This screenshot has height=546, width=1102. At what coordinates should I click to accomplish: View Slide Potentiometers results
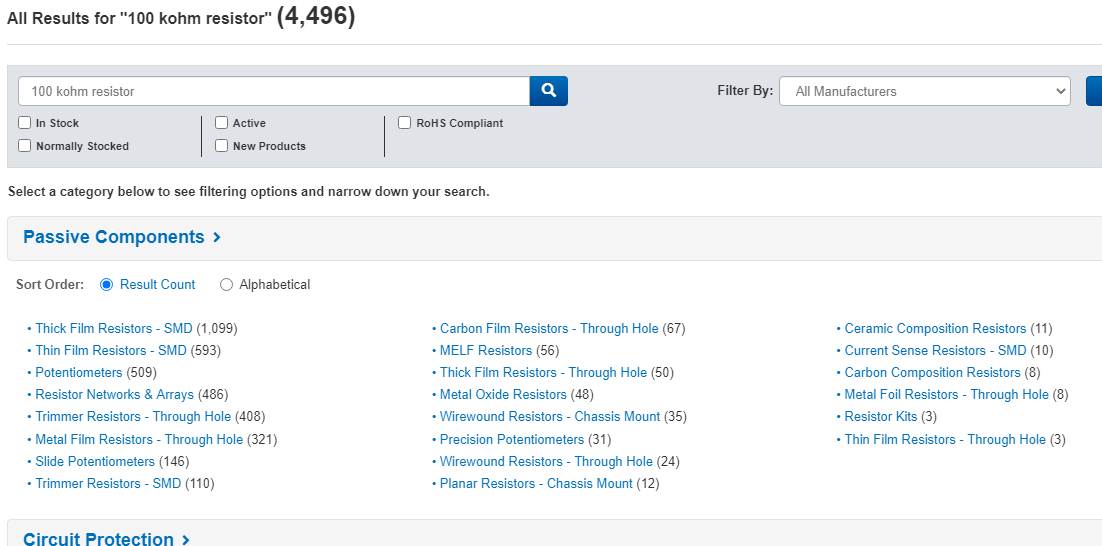click(x=95, y=461)
